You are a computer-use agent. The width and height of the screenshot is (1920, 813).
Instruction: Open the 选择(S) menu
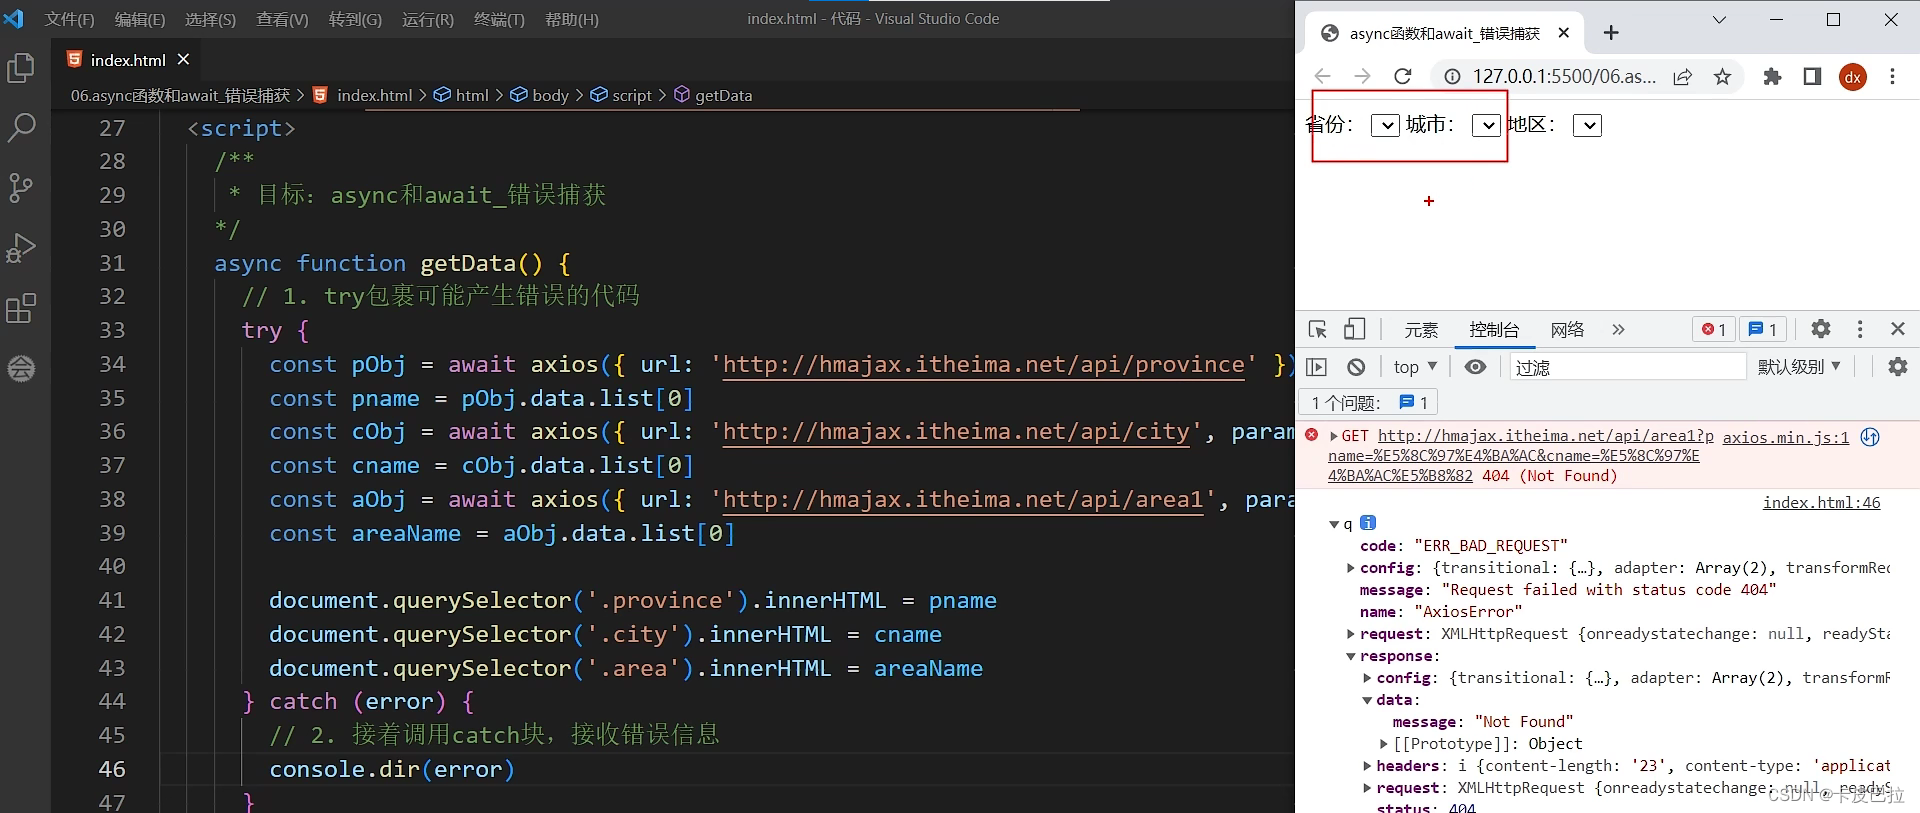[x=211, y=19]
